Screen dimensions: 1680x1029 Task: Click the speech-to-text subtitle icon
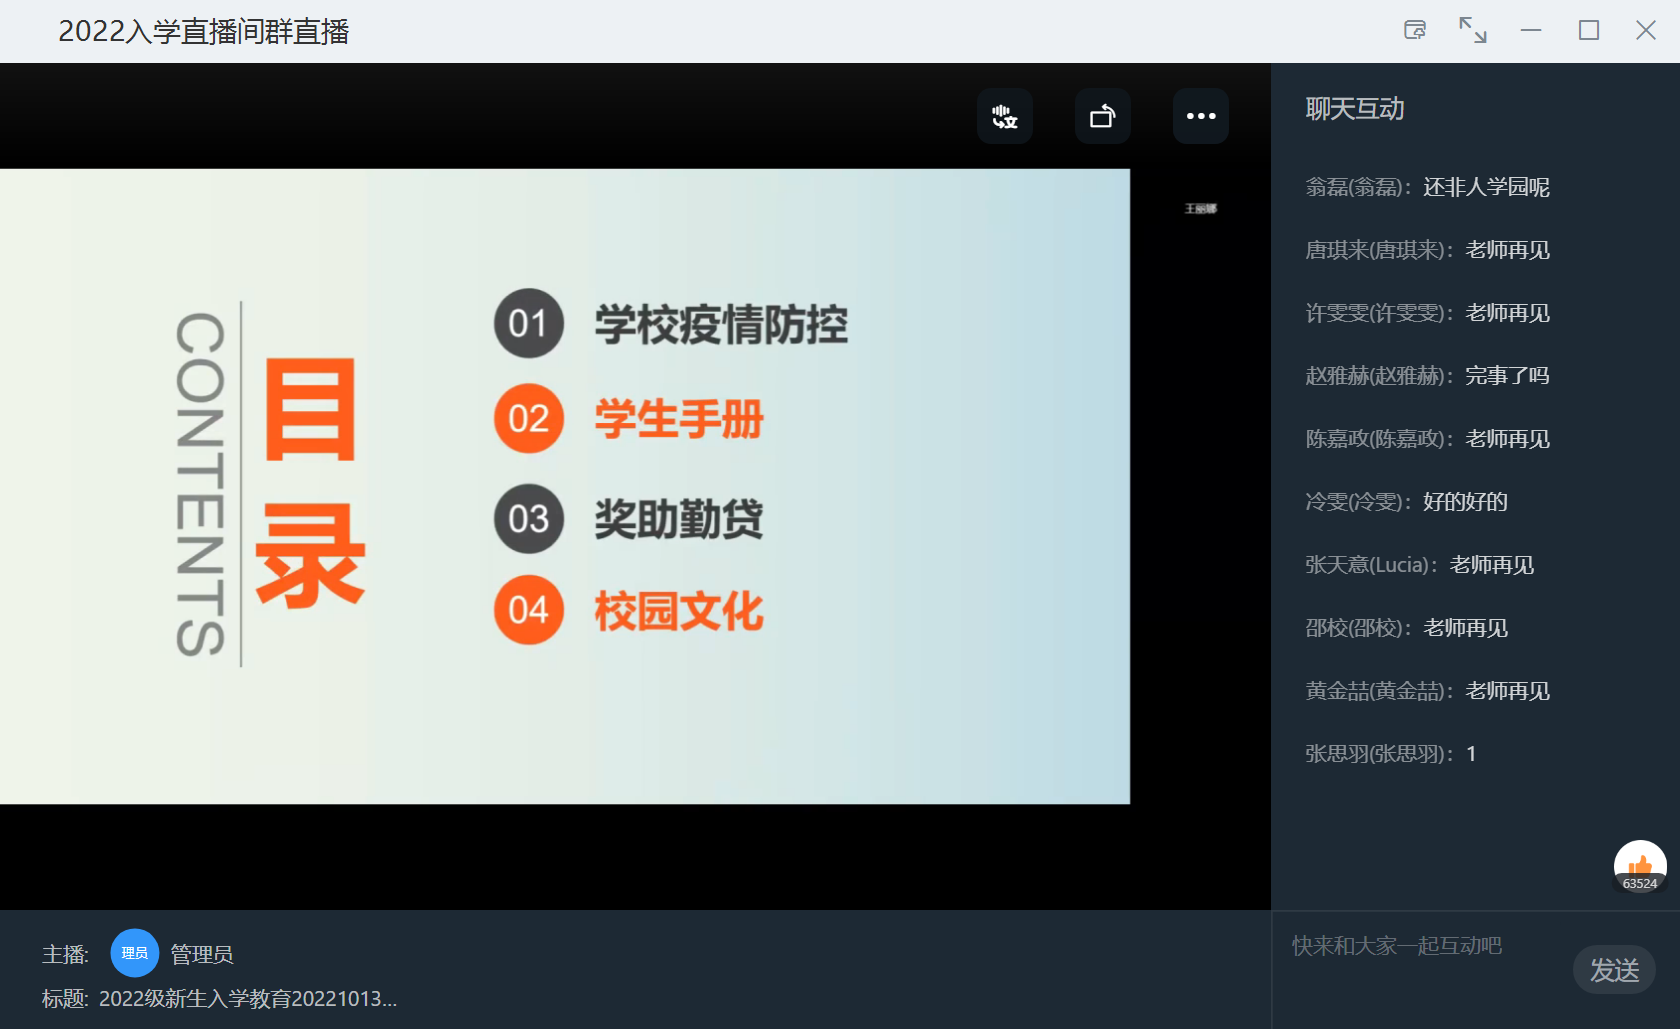[1005, 116]
